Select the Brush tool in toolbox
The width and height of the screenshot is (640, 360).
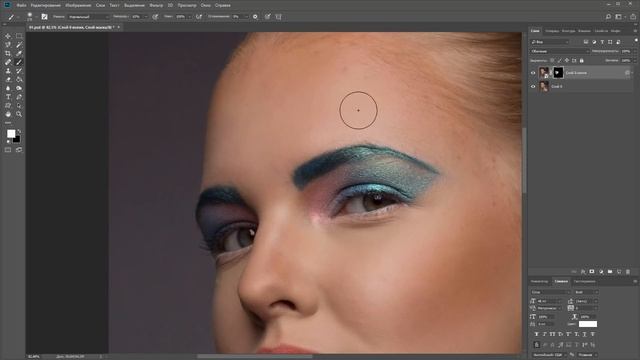click(19, 62)
